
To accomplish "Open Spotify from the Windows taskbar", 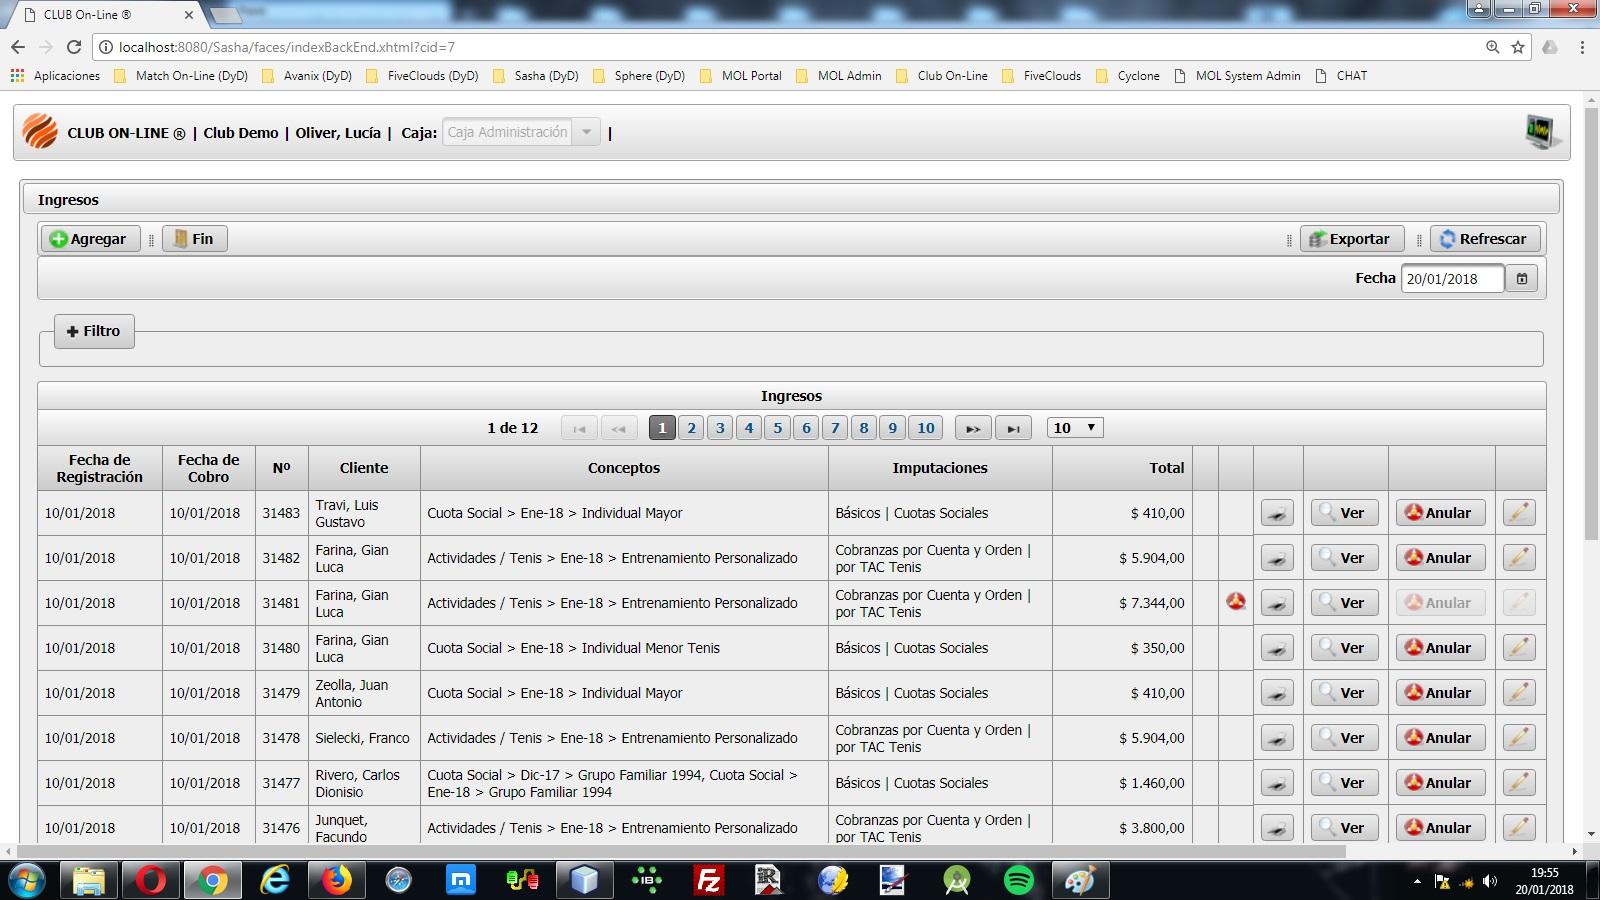I will coord(1018,880).
